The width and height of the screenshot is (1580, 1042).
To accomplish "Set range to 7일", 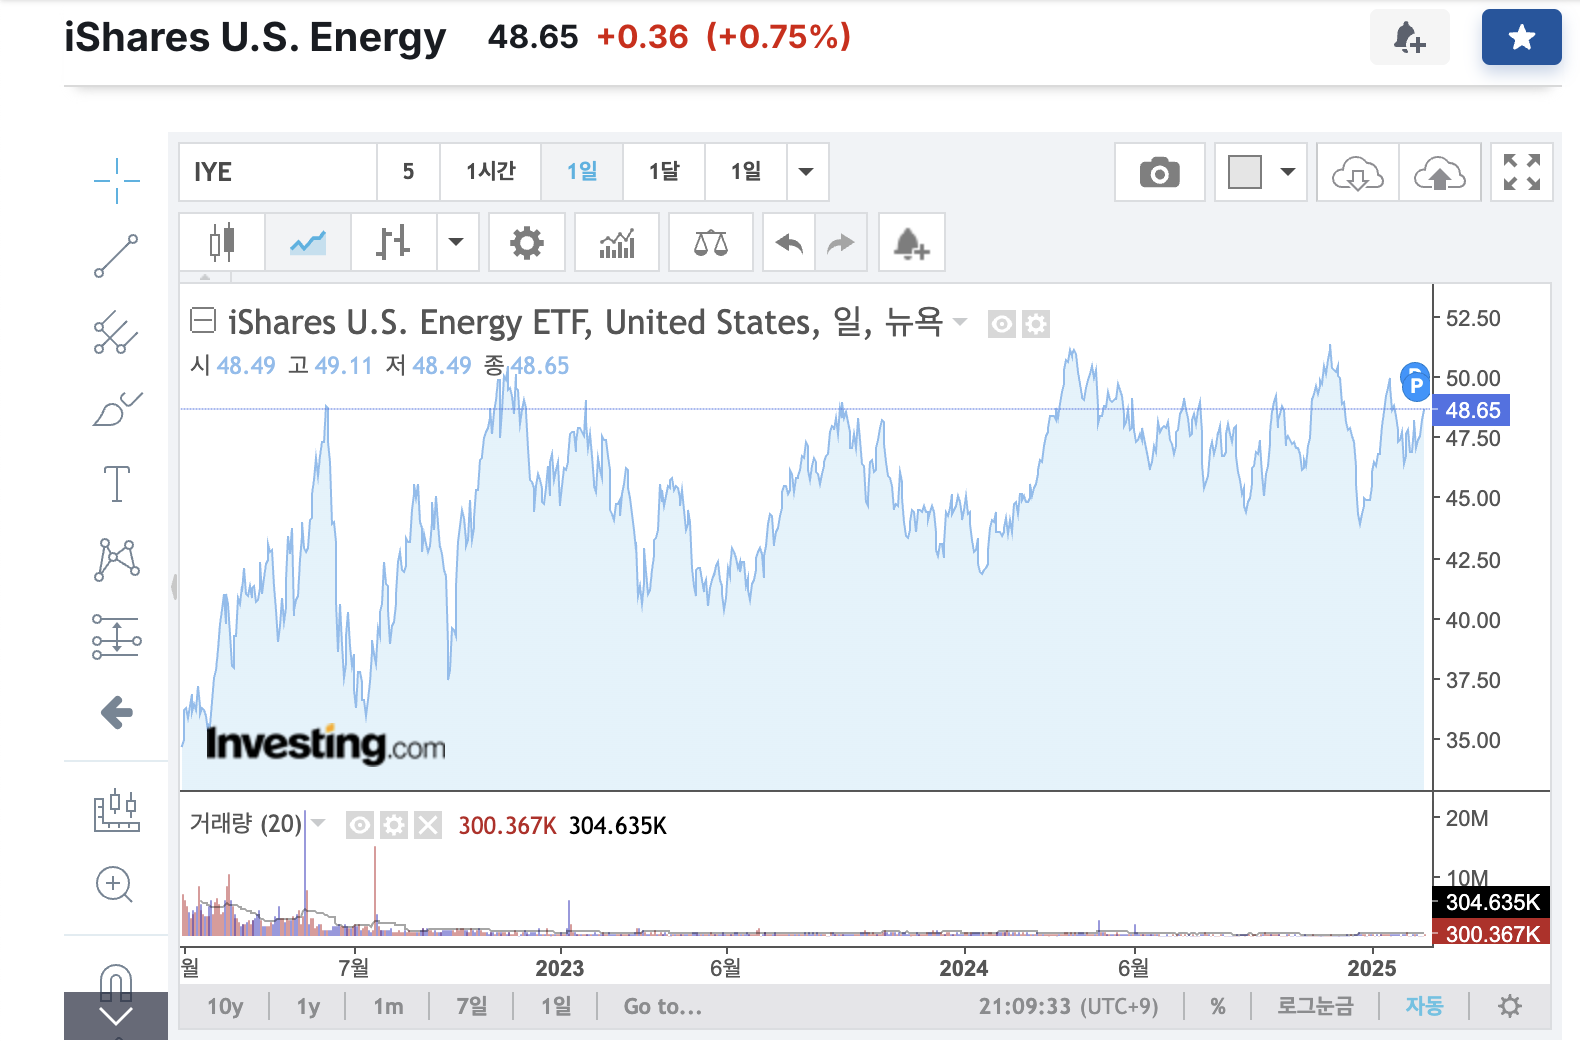I will point(472,1006).
